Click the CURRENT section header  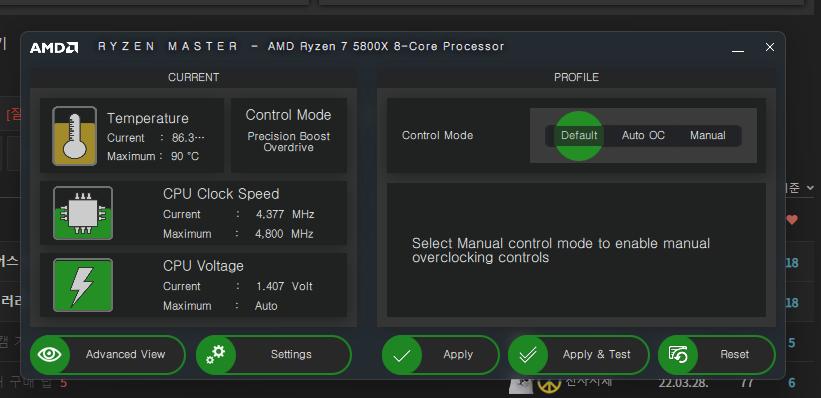tap(193, 78)
